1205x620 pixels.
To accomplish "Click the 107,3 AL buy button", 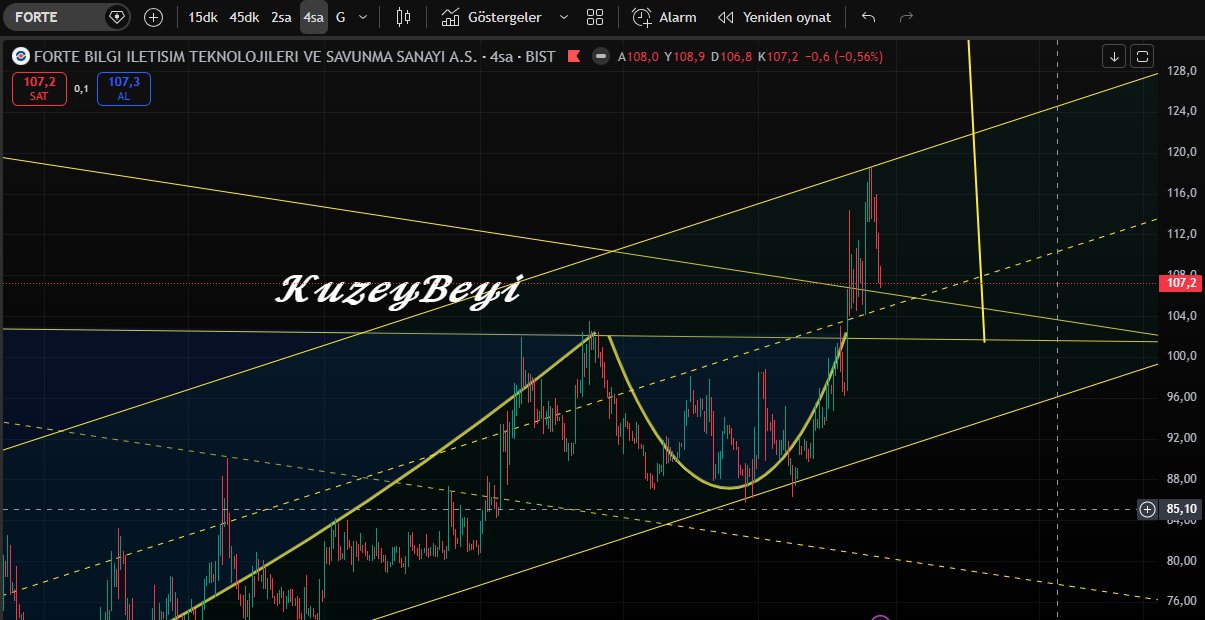I will (123, 89).
